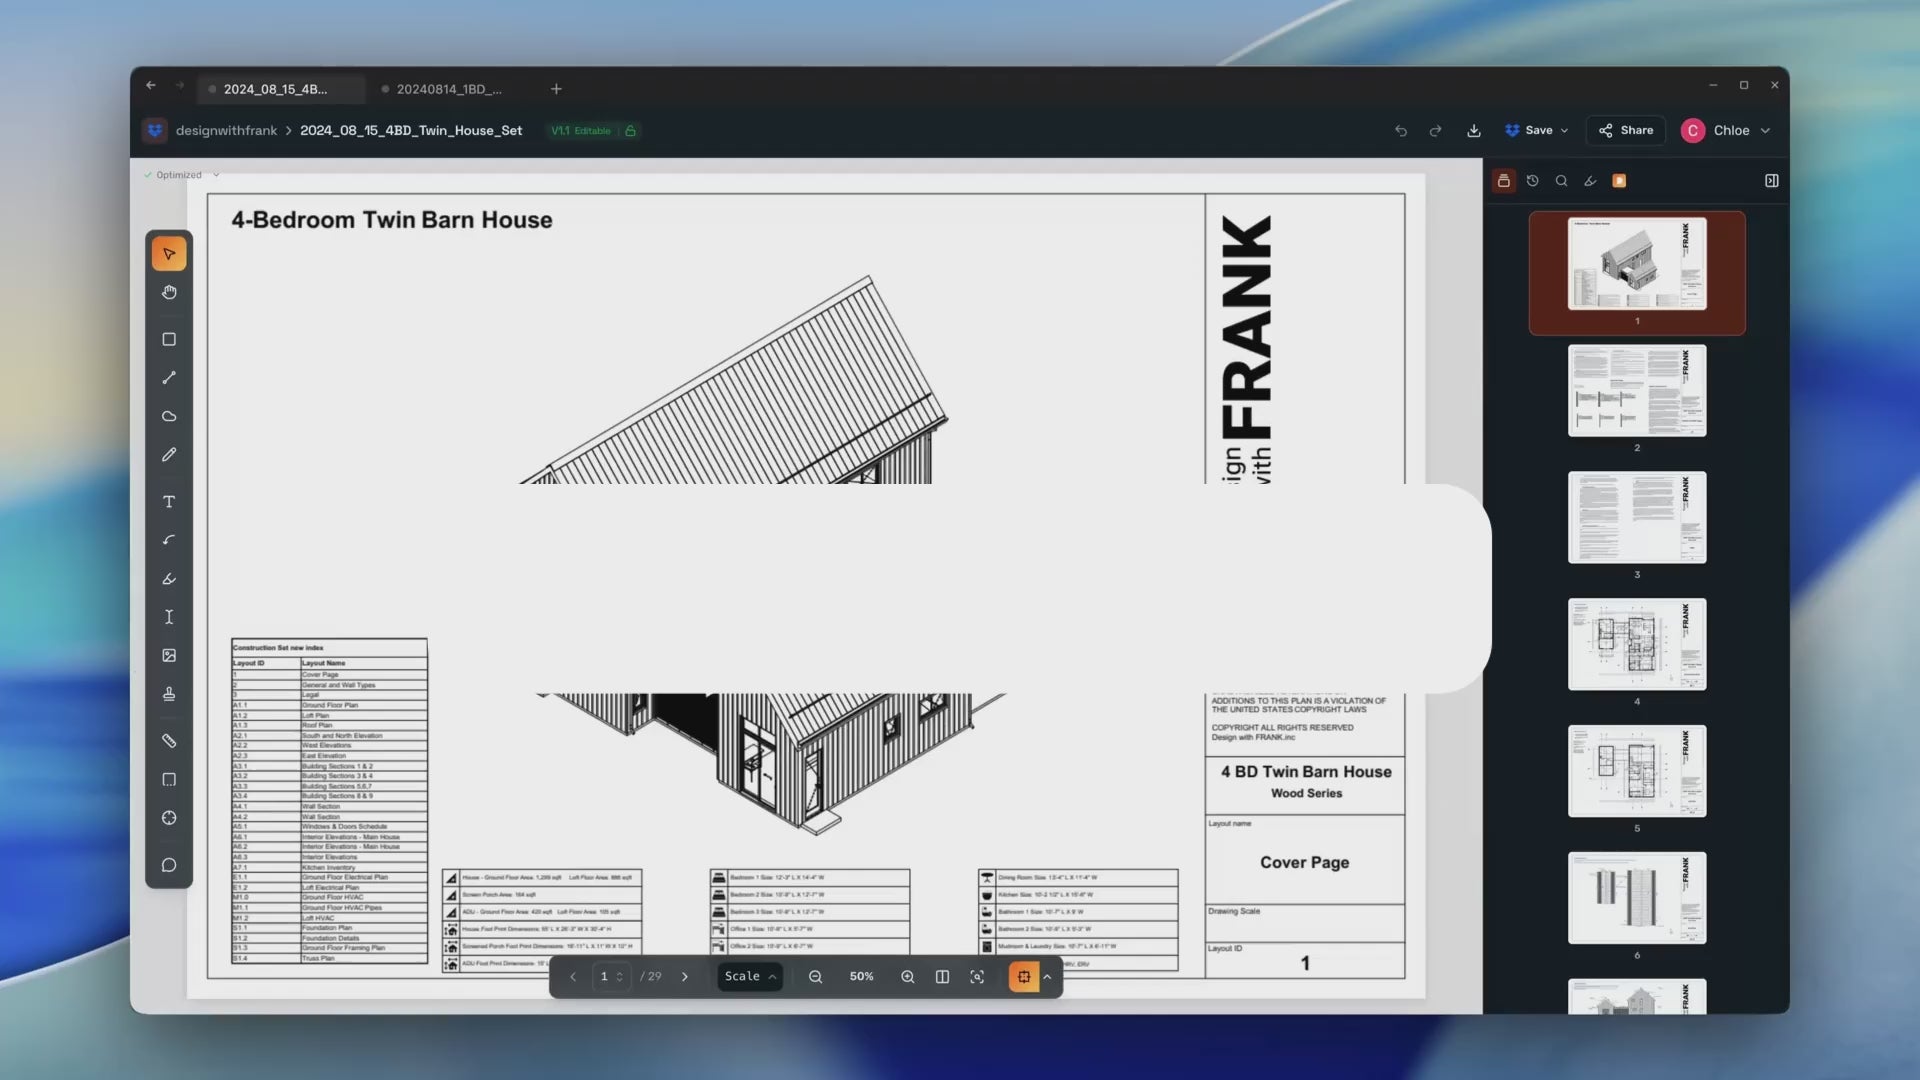Click the "4-Bedroom Twin Barn House" heading

[392, 220]
